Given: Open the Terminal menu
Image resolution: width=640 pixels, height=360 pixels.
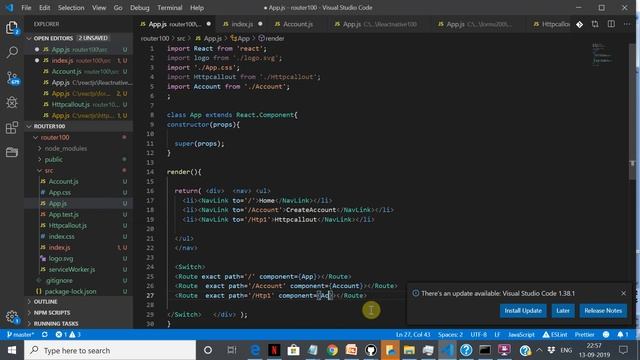Looking at the screenshot, I should point(169,8).
